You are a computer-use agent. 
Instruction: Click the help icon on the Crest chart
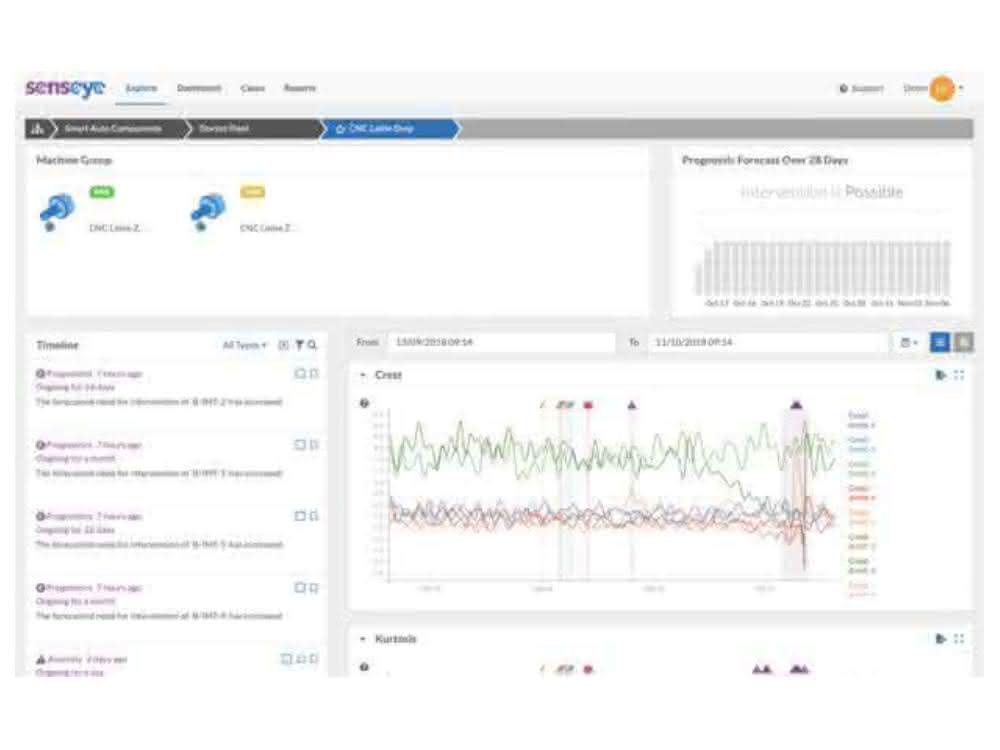[x=364, y=403]
